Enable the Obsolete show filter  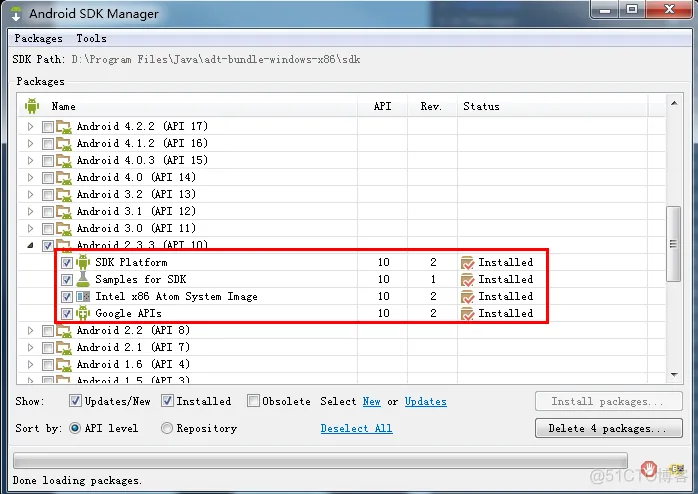pos(253,401)
